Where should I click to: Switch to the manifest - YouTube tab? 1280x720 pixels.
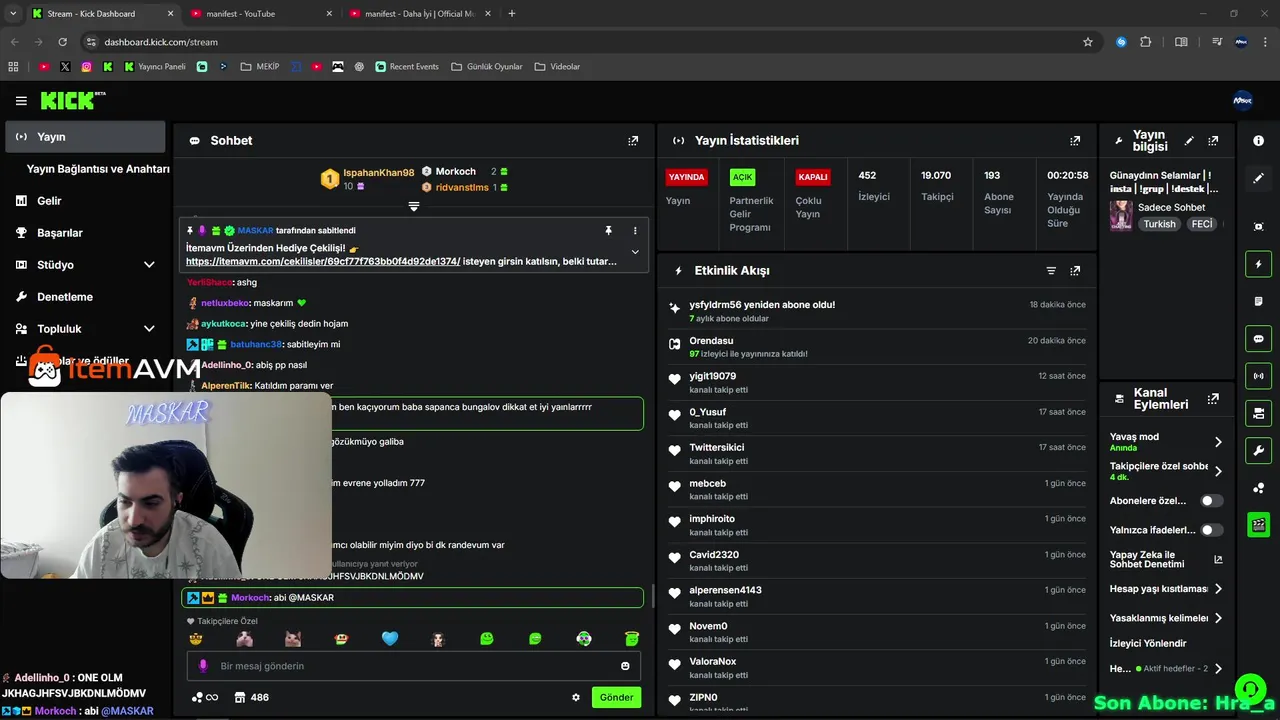[x=259, y=14]
